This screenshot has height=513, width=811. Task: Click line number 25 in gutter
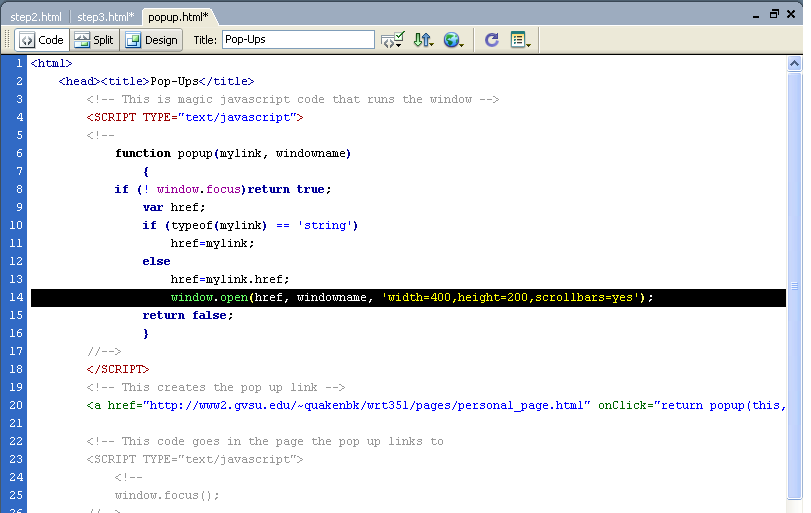coord(16,495)
